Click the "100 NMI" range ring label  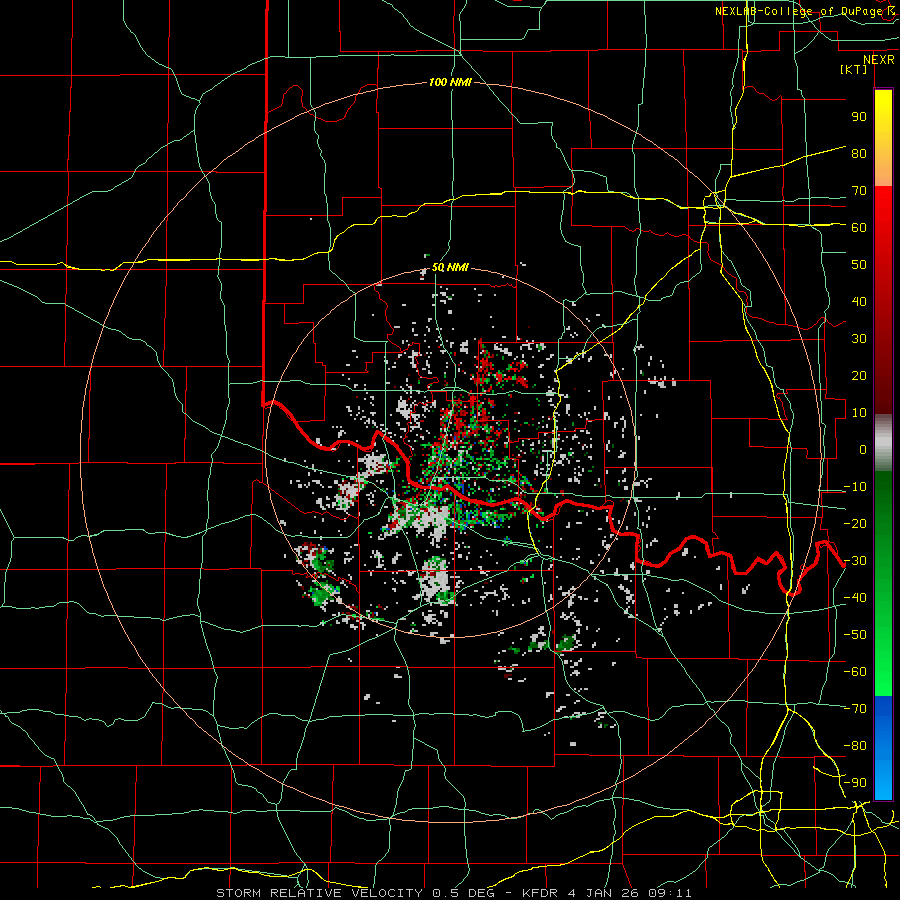click(x=450, y=83)
